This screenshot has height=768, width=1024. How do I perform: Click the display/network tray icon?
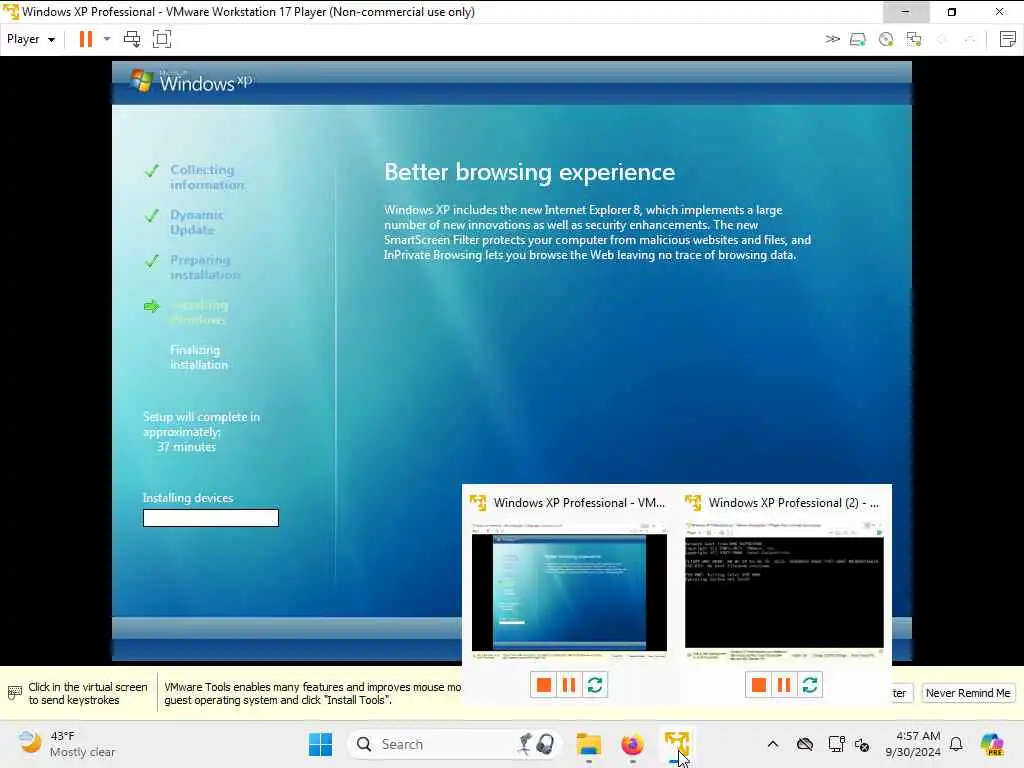tap(836, 744)
